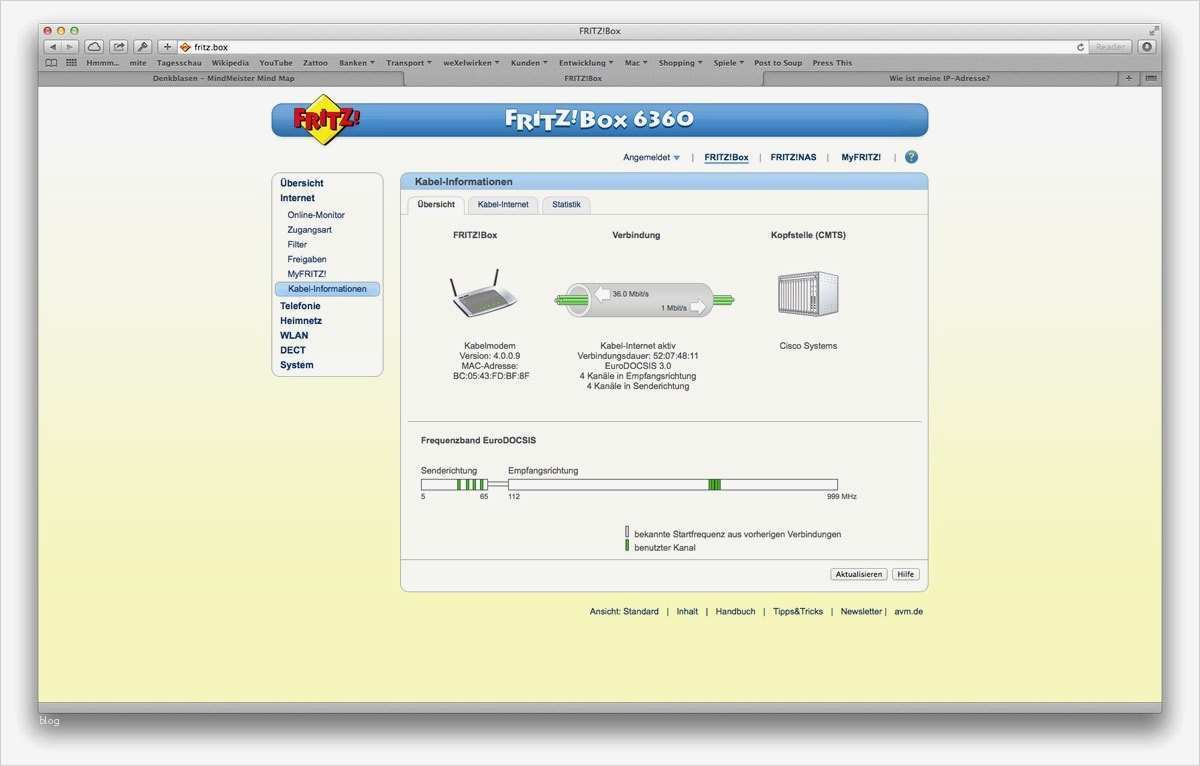Open the help question mark icon

coord(911,157)
